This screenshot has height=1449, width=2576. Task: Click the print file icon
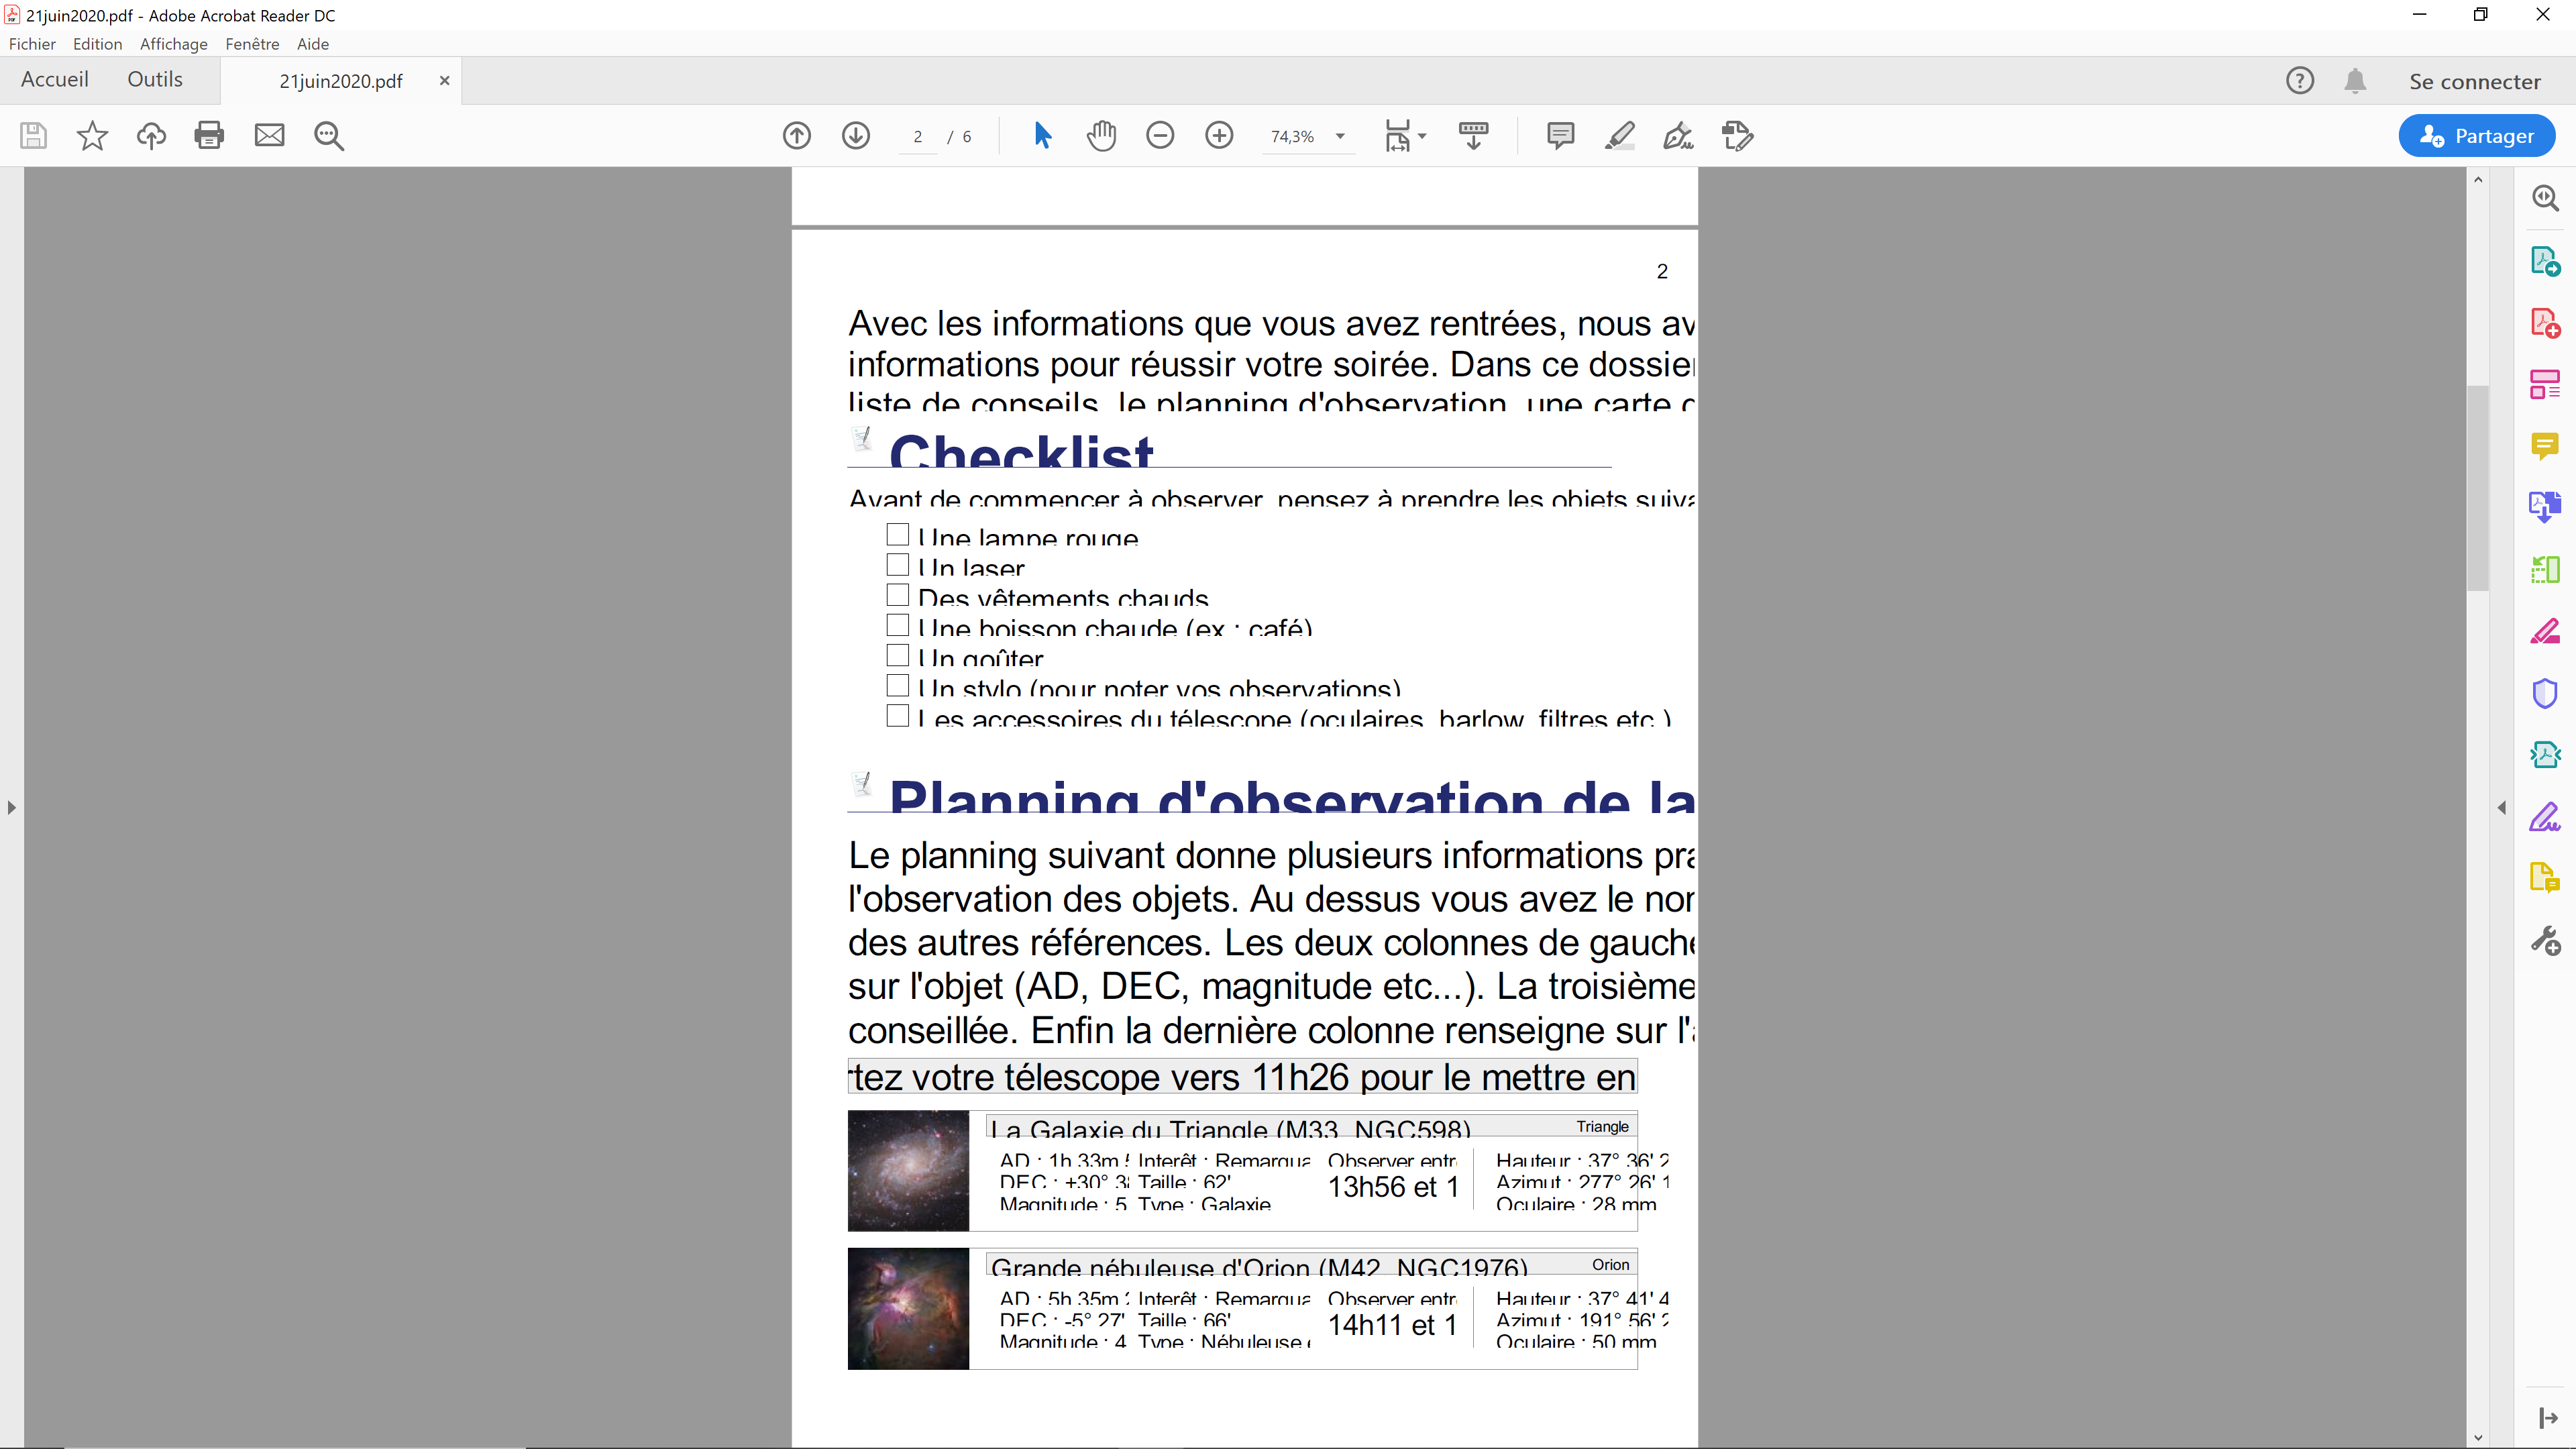[209, 135]
